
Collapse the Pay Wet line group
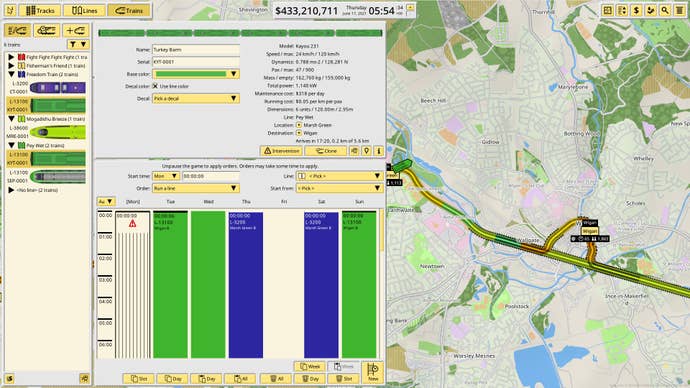11,145
